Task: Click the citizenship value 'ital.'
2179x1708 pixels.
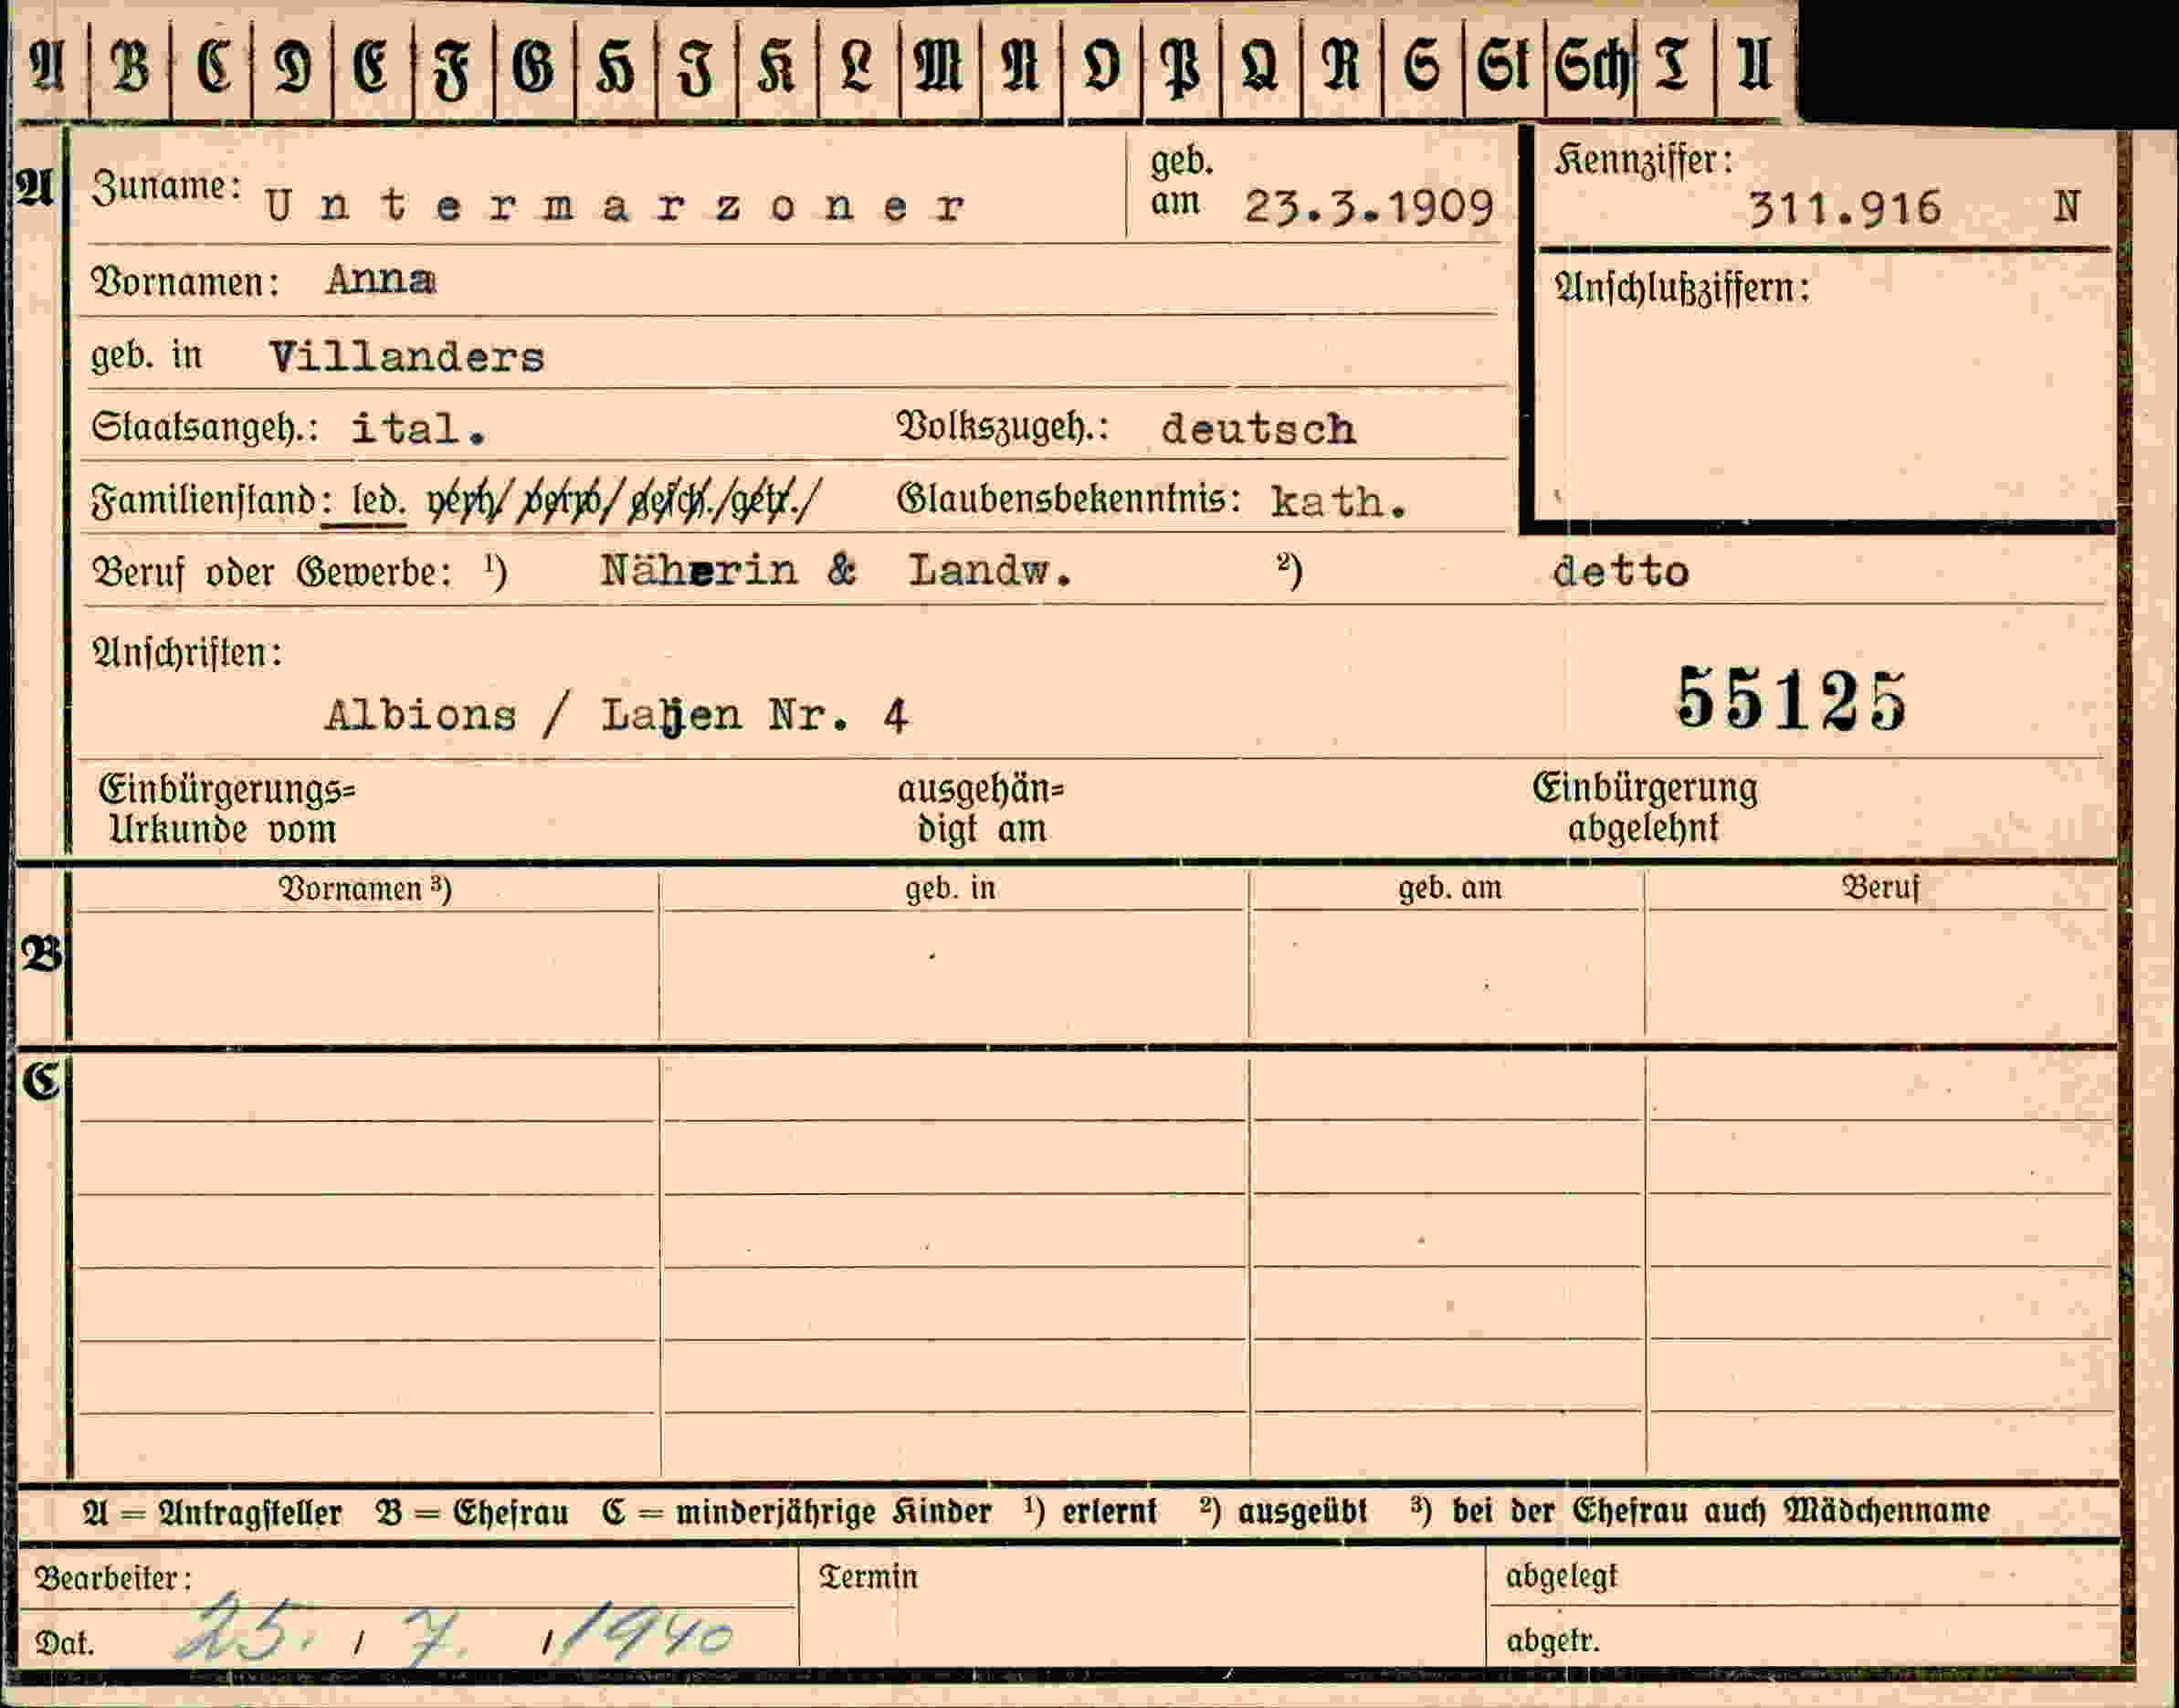Action: coord(418,429)
